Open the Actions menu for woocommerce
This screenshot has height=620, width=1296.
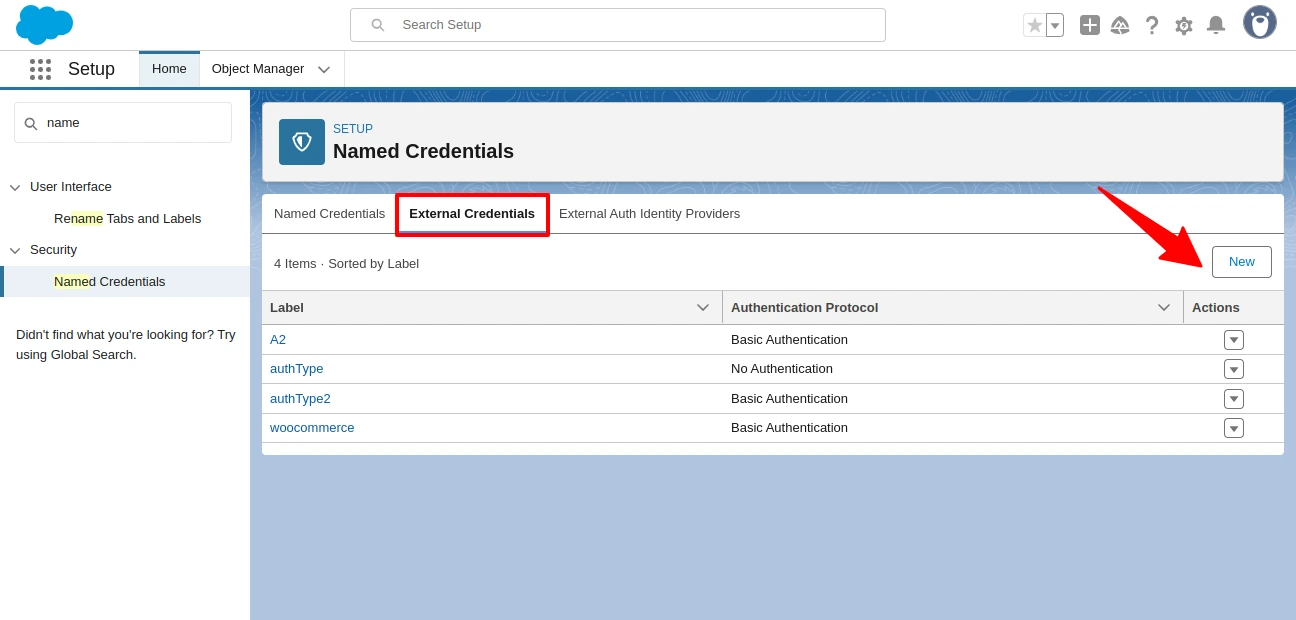coord(1234,428)
